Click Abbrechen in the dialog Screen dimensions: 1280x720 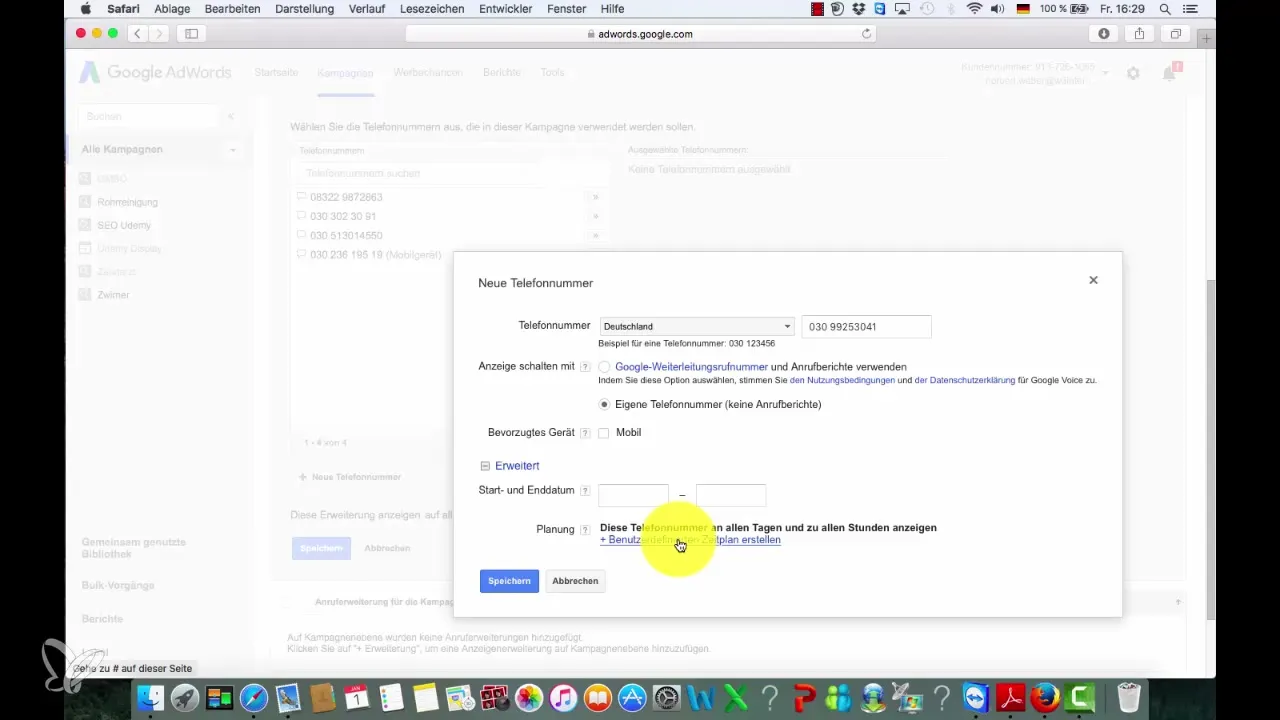tap(575, 581)
